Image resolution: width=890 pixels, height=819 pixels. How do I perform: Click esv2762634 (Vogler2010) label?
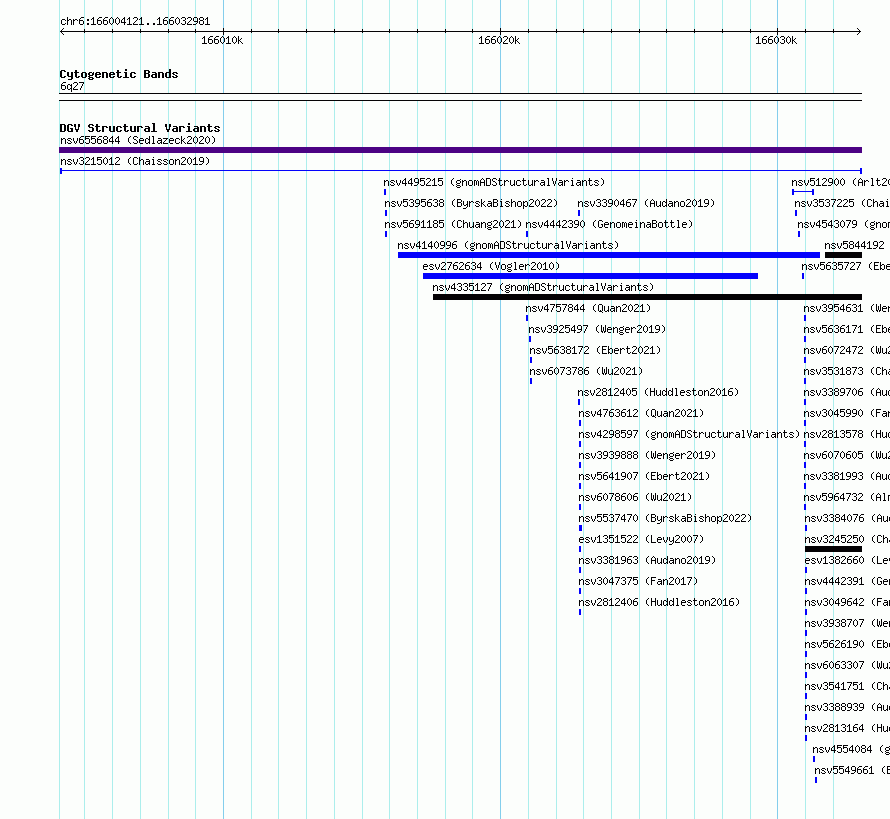coord(491,266)
